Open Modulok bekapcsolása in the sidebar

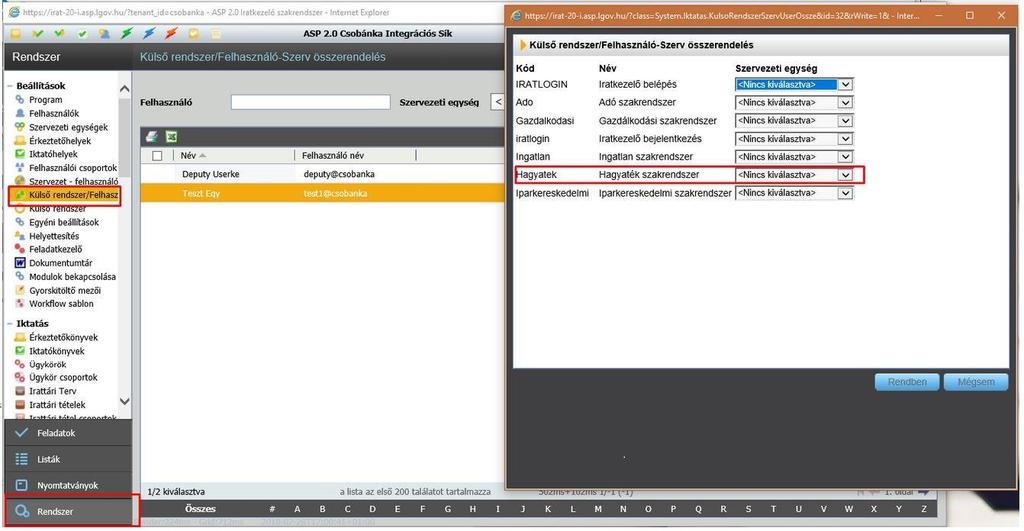click(72, 277)
